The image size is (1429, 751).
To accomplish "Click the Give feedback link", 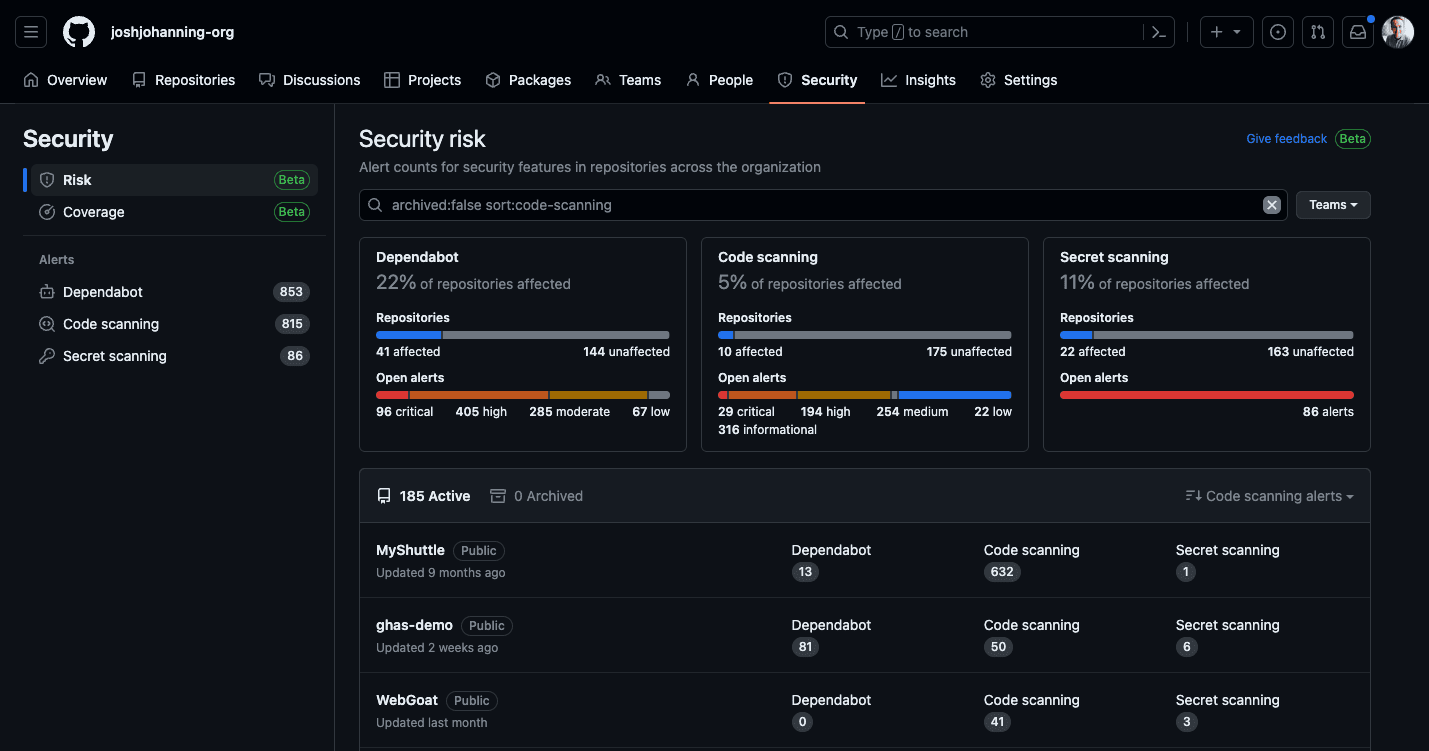I will 1286,139.
